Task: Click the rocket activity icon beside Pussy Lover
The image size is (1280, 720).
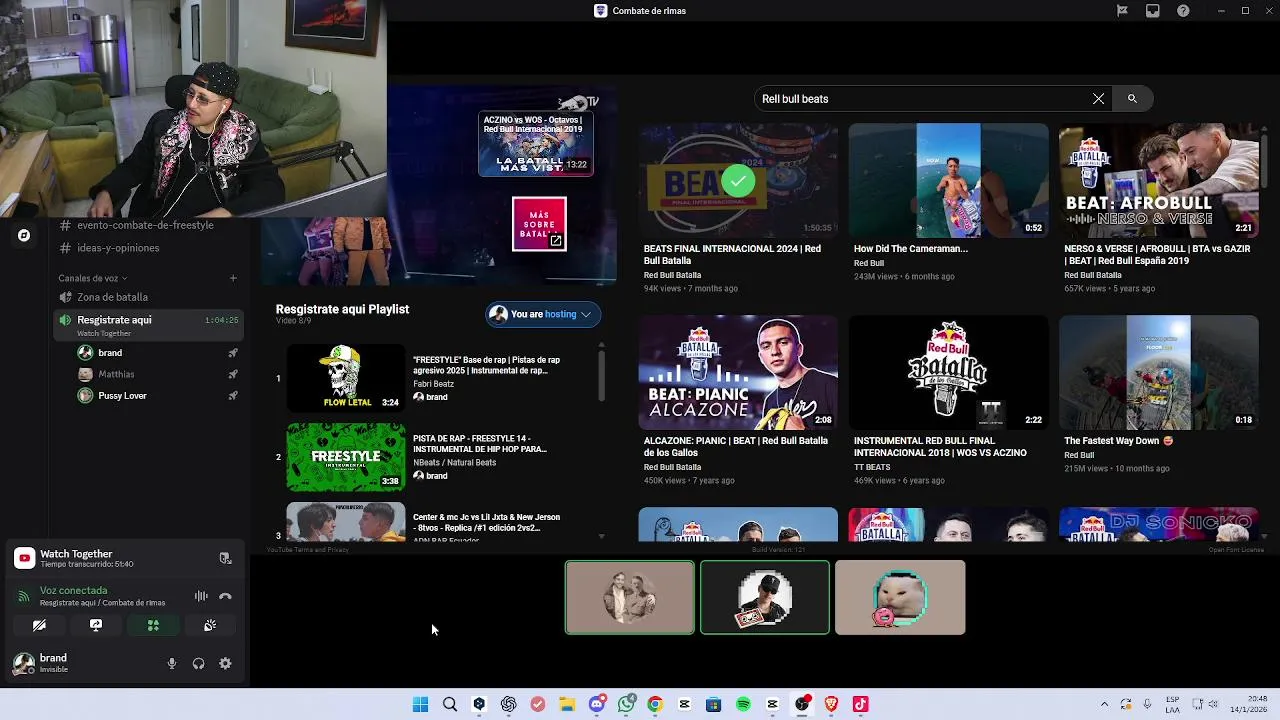Action: pos(233,396)
